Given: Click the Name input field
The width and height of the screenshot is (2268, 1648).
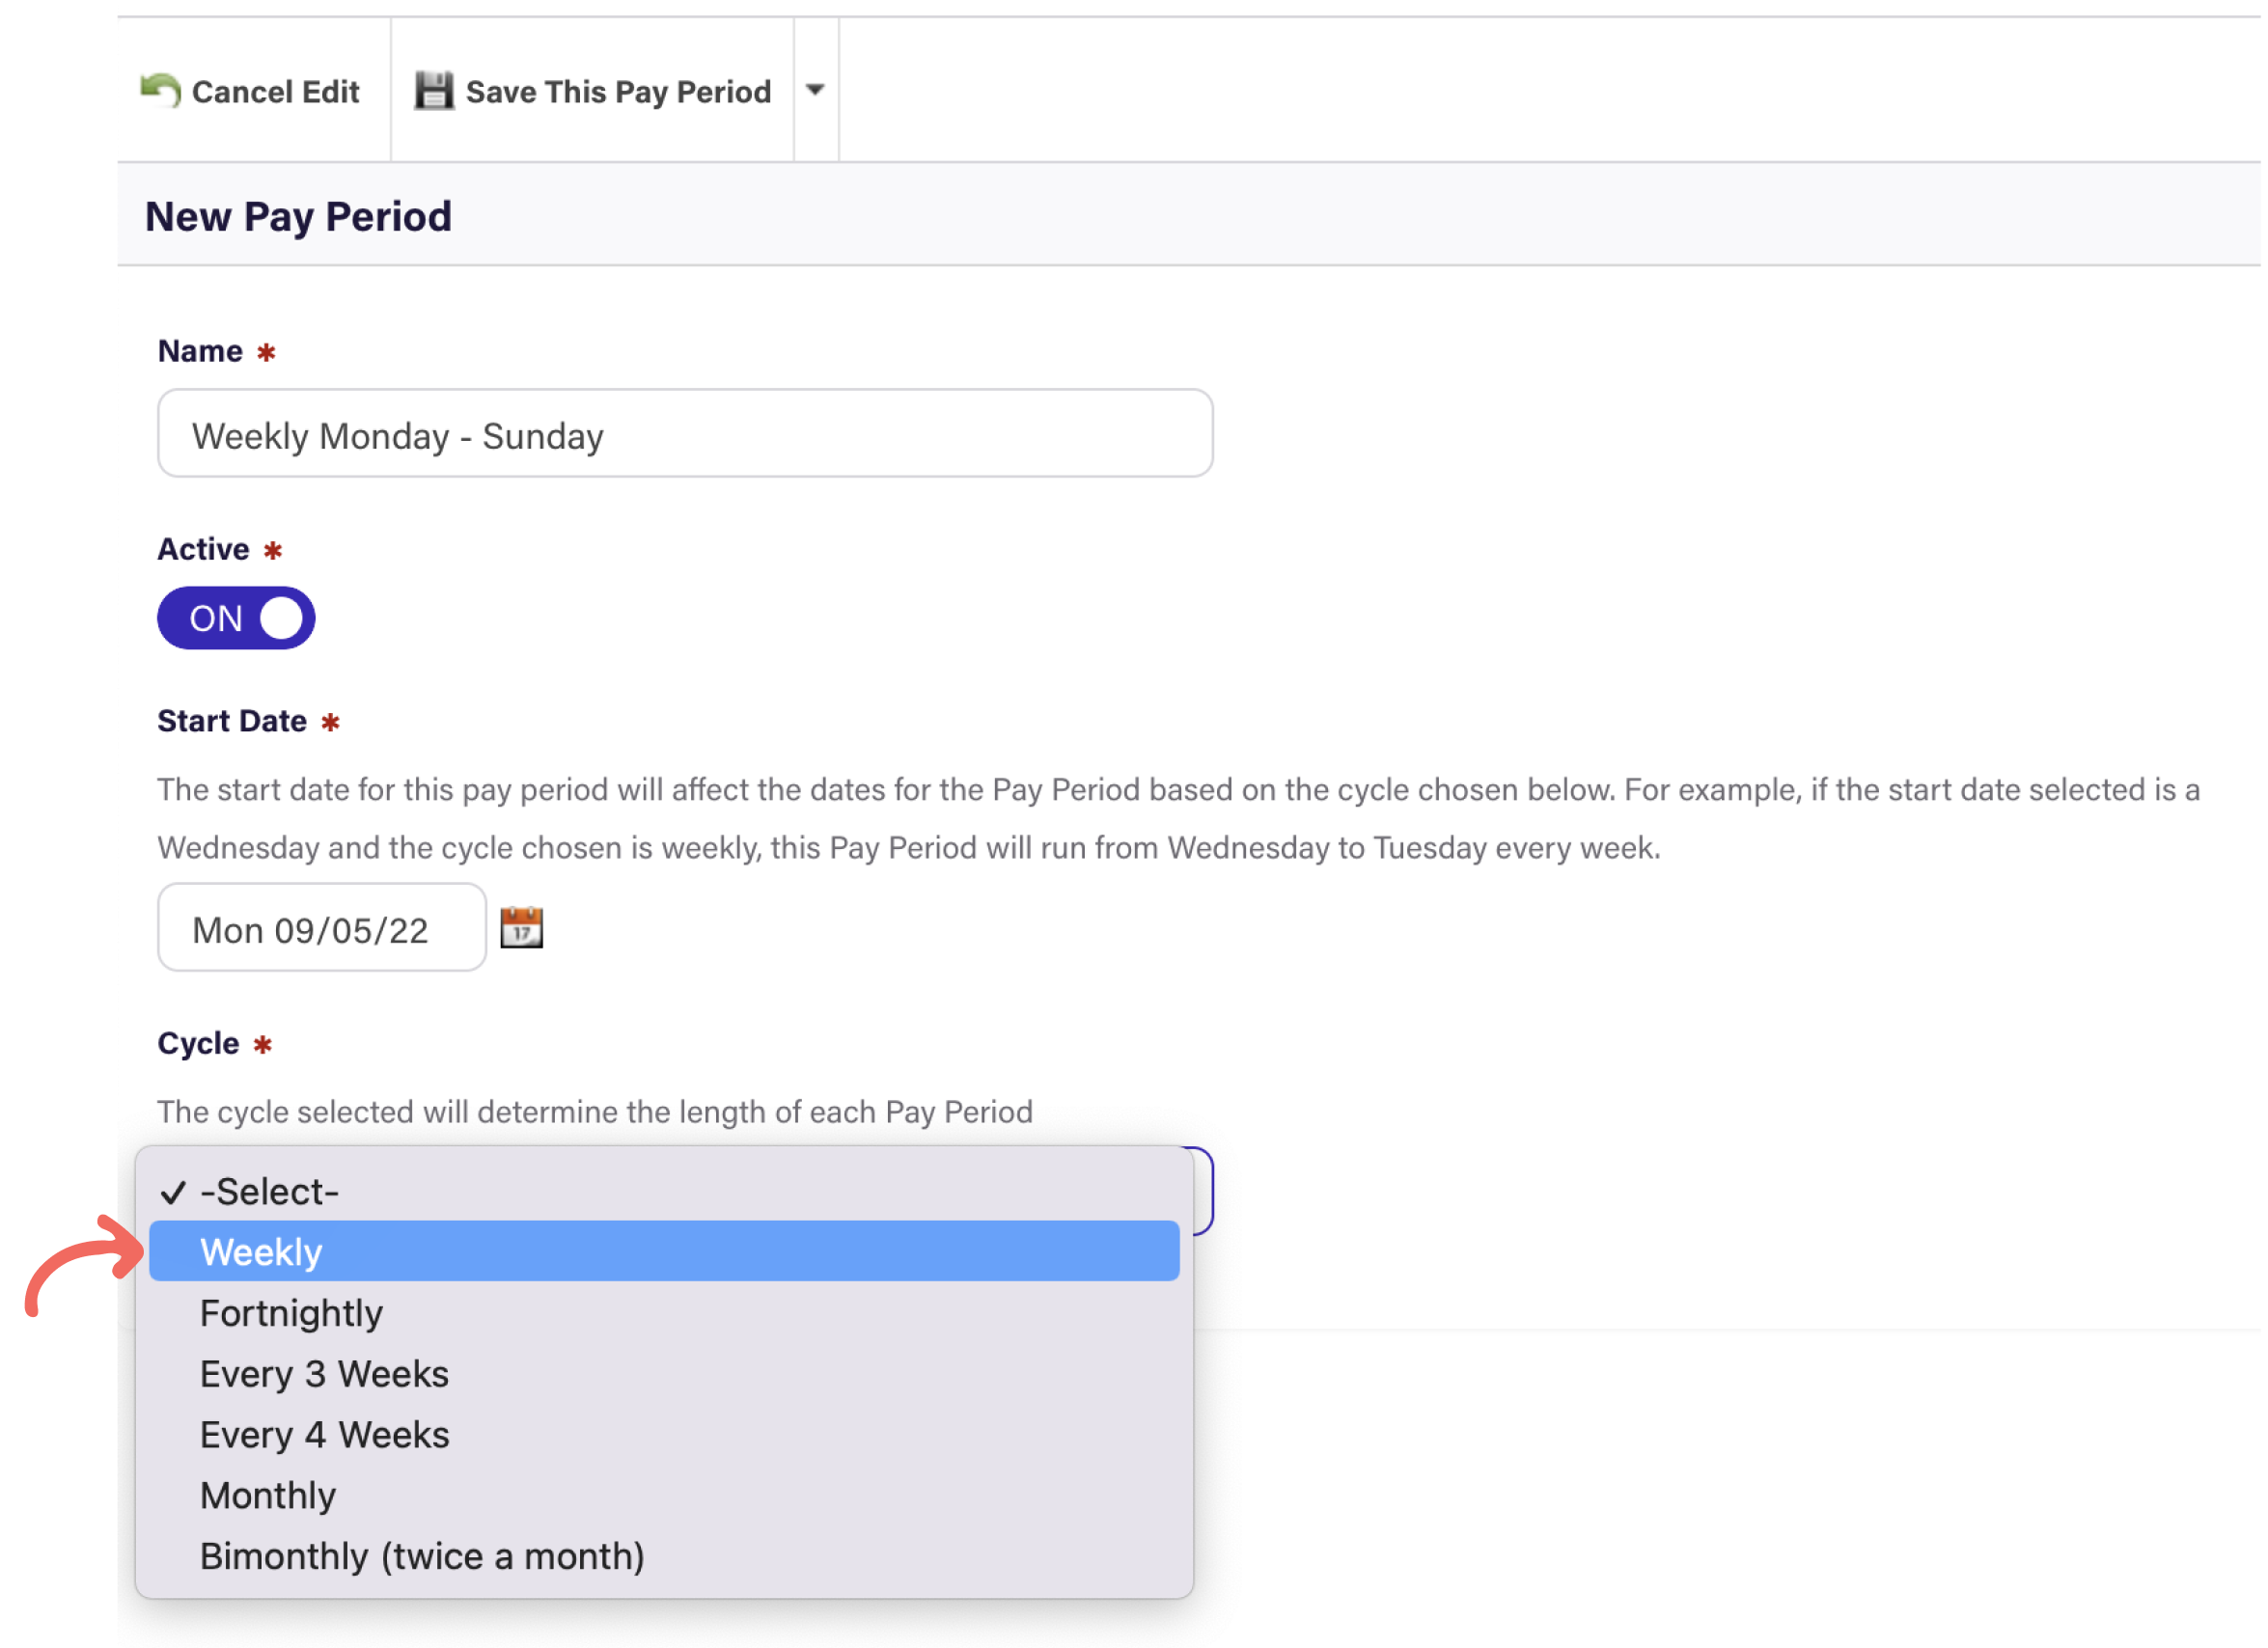Looking at the screenshot, I should click(x=685, y=434).
